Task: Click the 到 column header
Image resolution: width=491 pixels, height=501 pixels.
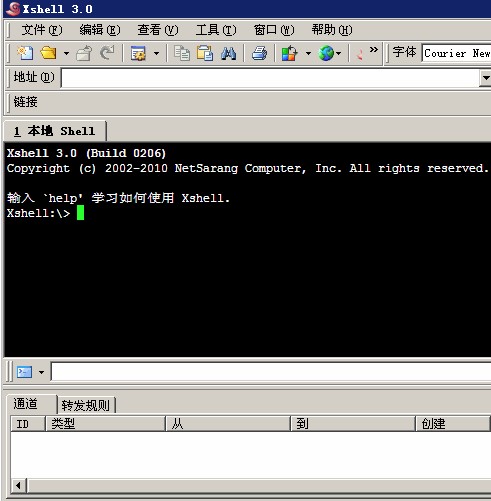Action: pos(353,424)
